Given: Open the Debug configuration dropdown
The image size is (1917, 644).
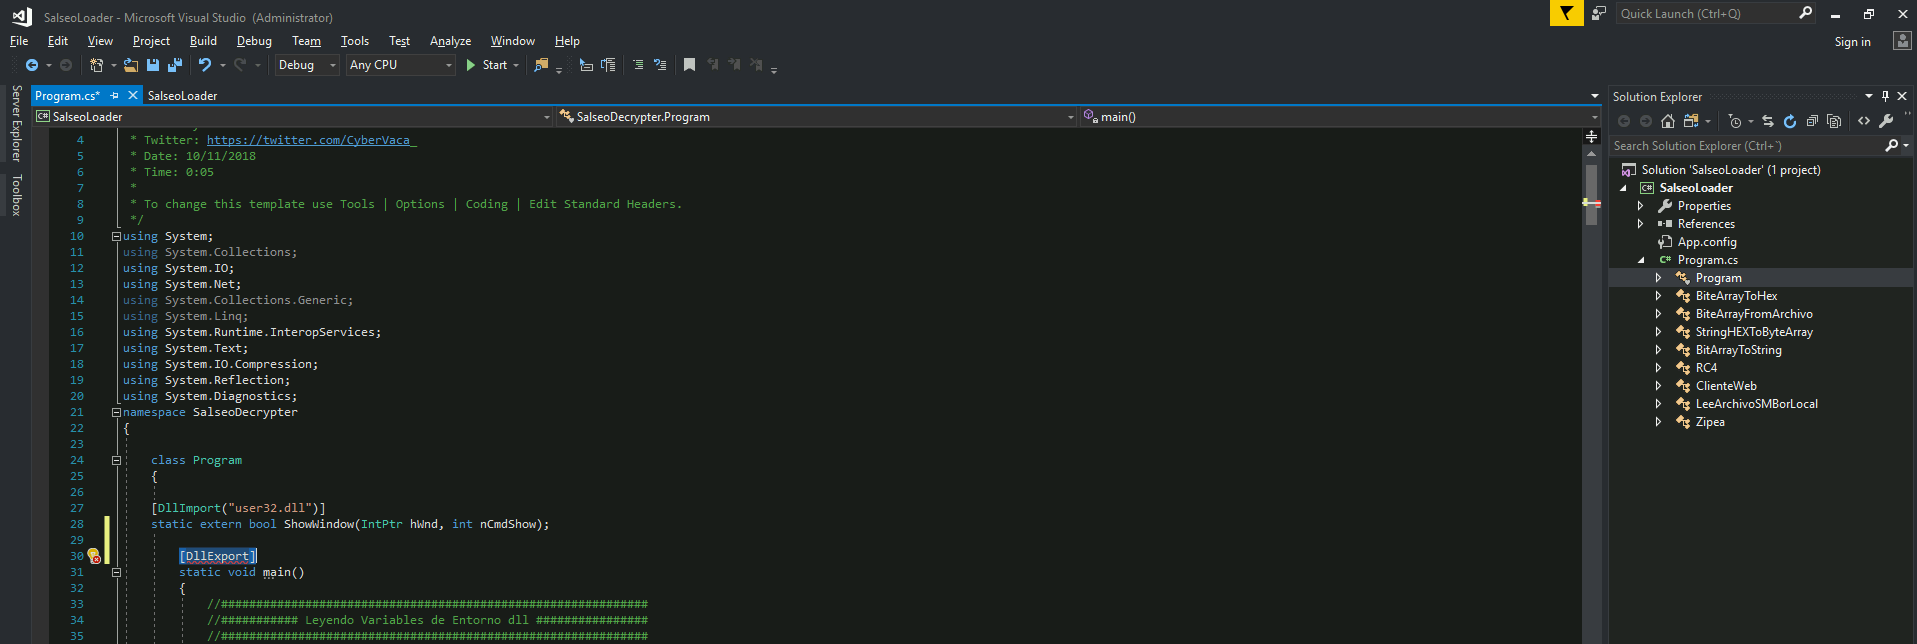Looking at the screenshot, I should point(307,65).
